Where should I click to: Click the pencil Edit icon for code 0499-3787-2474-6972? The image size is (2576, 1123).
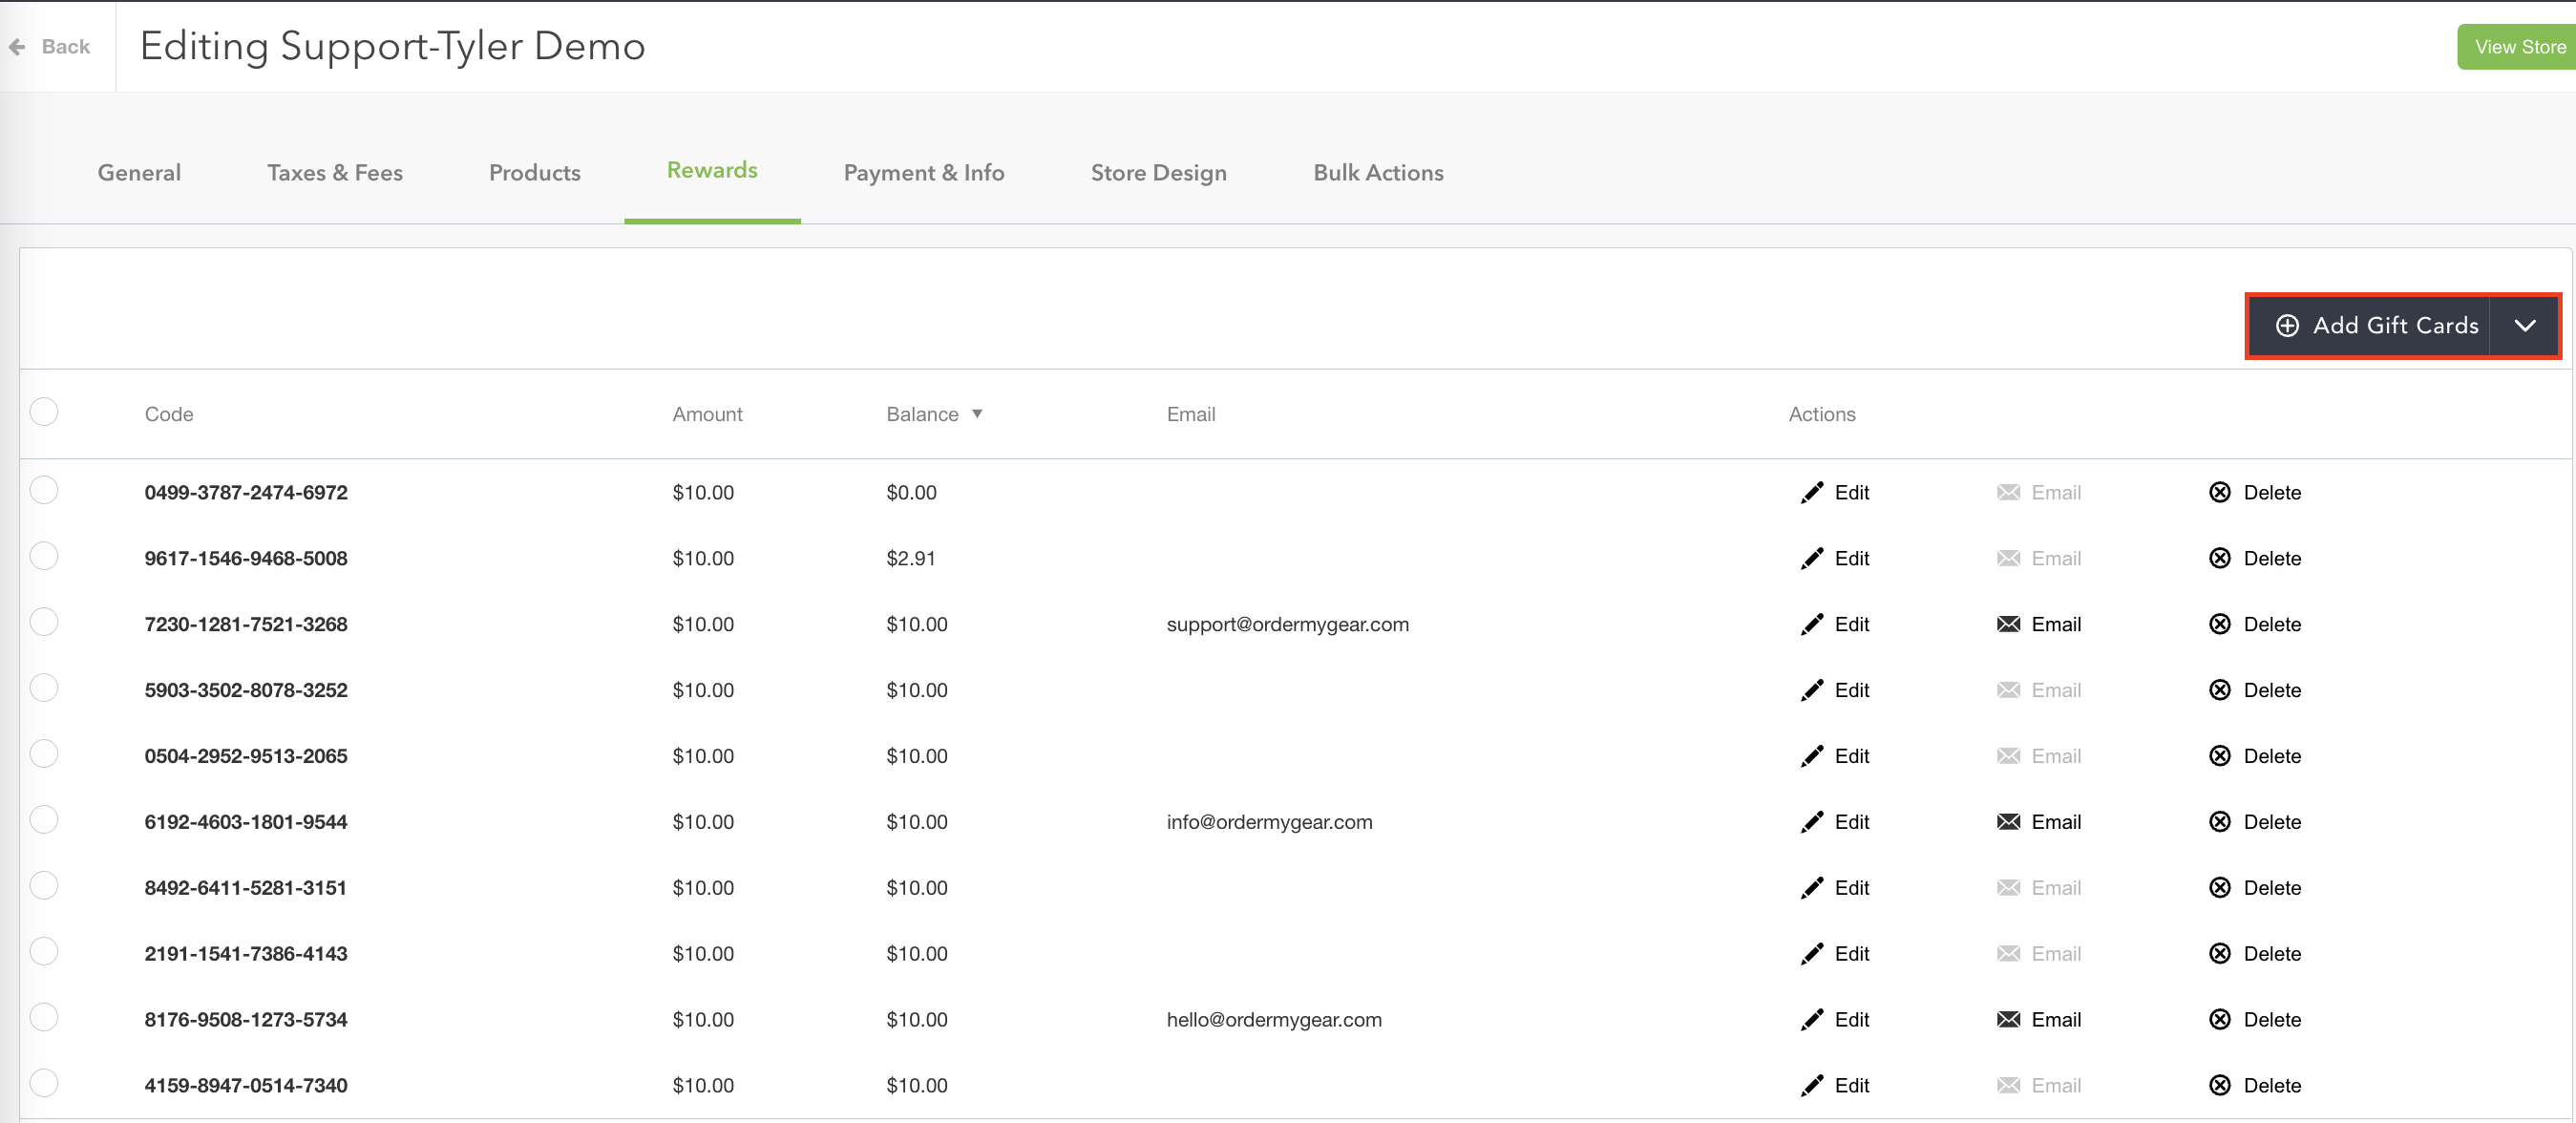click(1811, 493)
